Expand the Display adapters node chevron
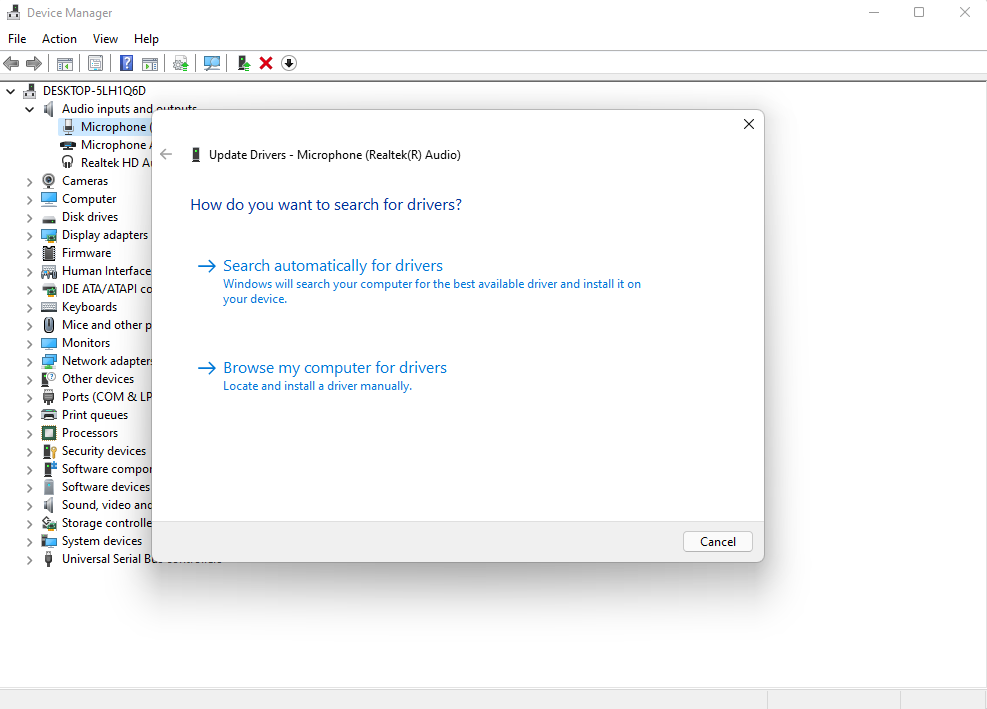The image size is (987, 709). pos(30,236)
